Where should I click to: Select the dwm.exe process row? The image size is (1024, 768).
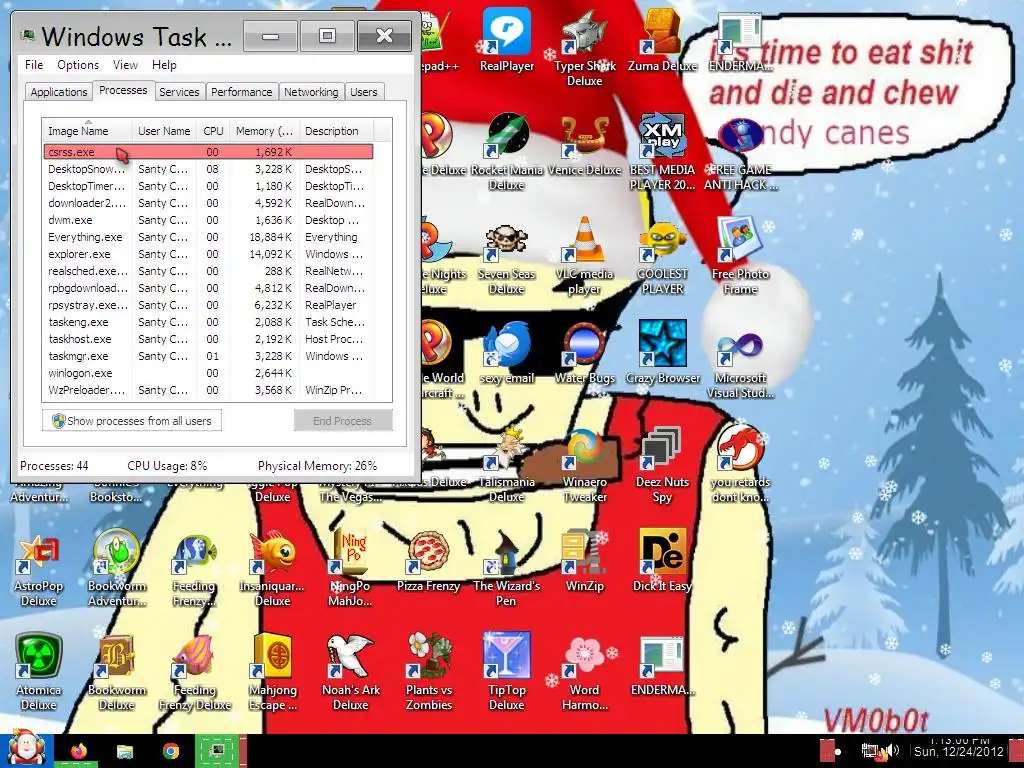tap(209, 220)
